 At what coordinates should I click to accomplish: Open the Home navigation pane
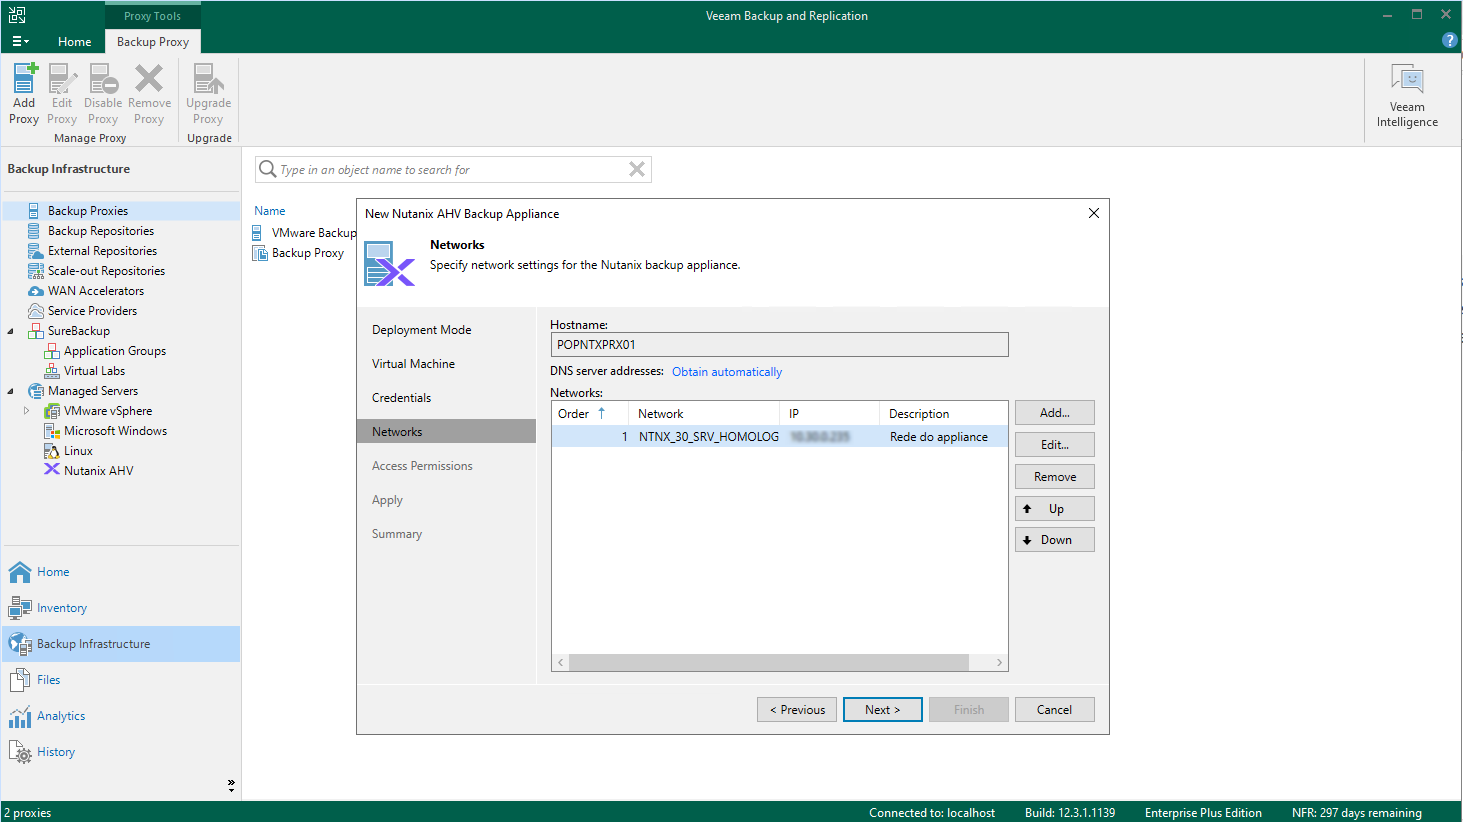click(x=121, y=572)
